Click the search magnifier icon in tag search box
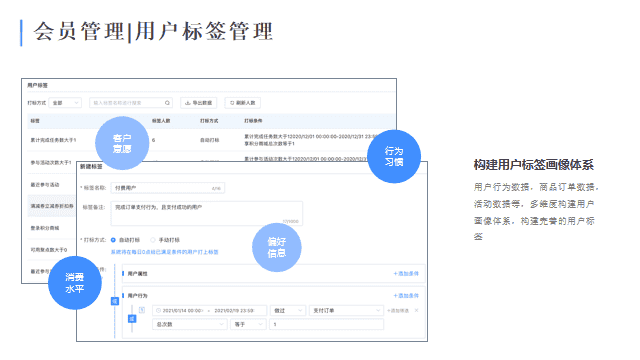The width and height of the screenshot is (640, 360). pos(167,103)
